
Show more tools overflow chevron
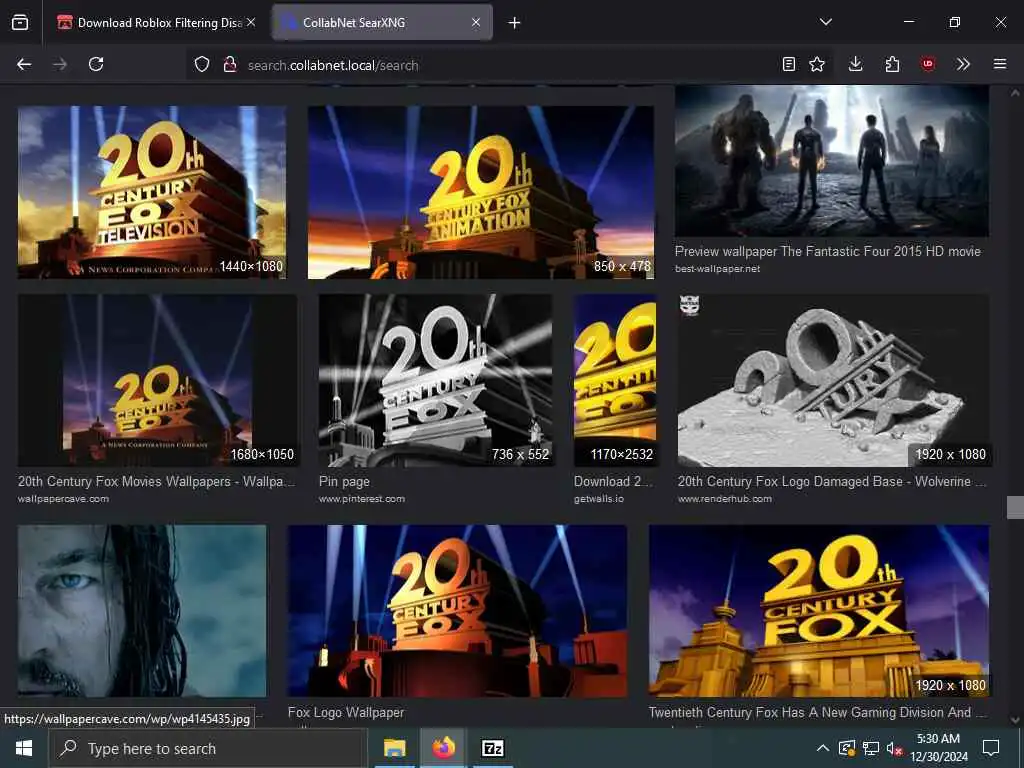(963, 65)
